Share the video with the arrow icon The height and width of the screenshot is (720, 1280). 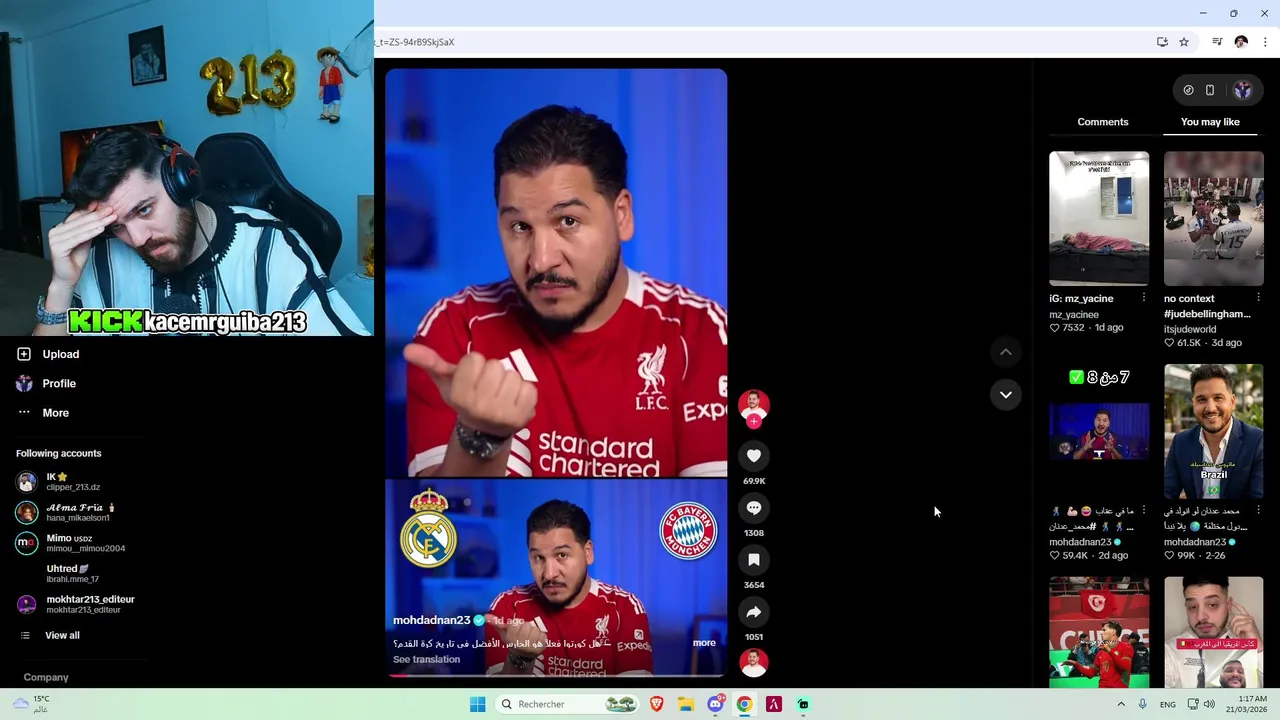coord(754,612)
